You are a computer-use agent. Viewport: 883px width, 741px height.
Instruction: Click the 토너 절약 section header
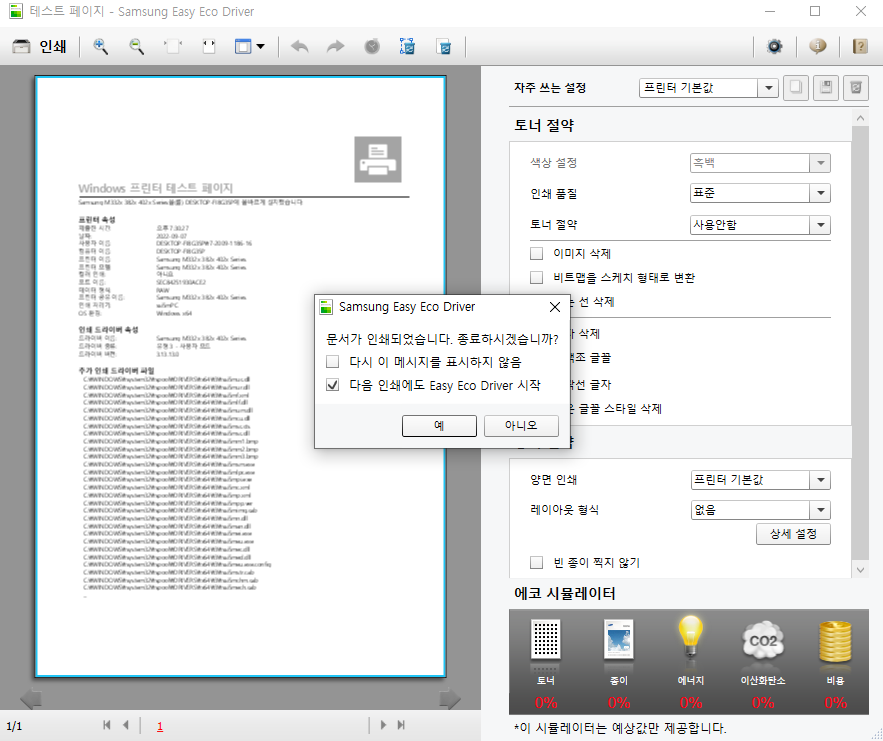[x=544, y=125]
